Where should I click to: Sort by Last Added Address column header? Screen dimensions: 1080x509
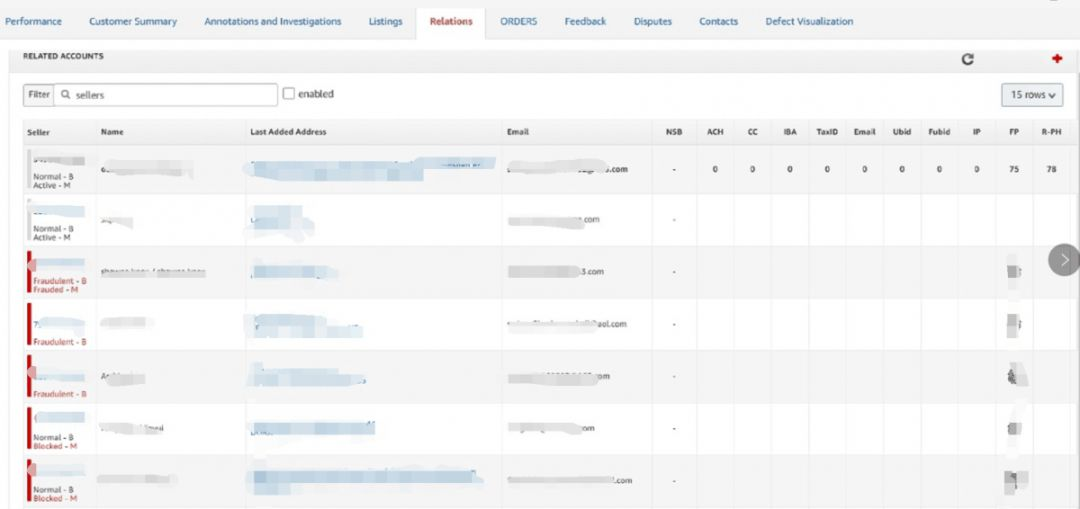pyautogui.click(x=288, y=132)
